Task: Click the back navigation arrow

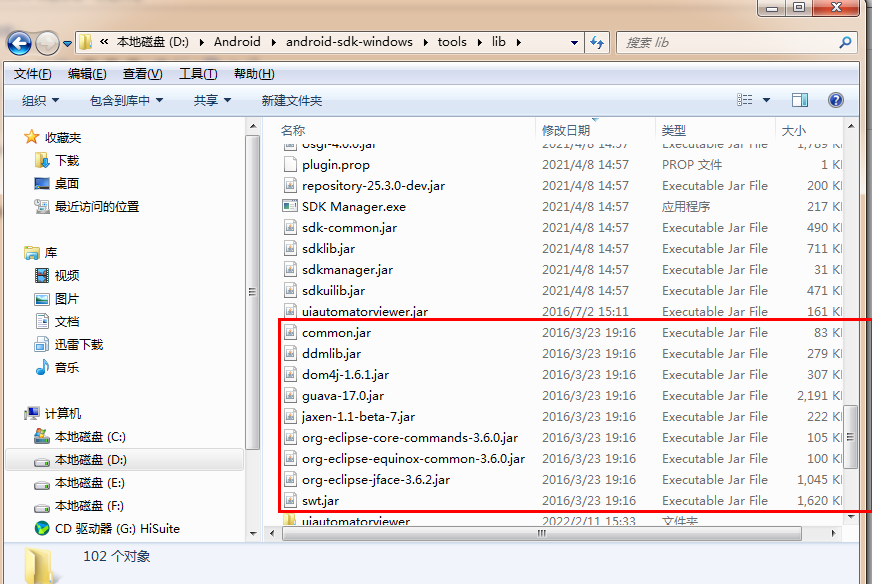Action: (18, 42)
